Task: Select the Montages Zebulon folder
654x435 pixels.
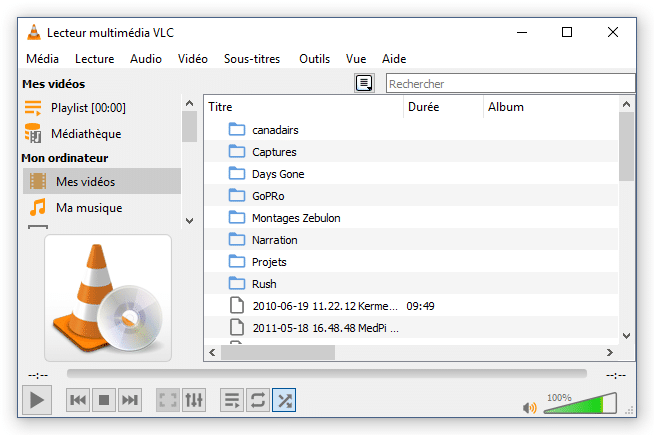Action: tap(411, 218)
